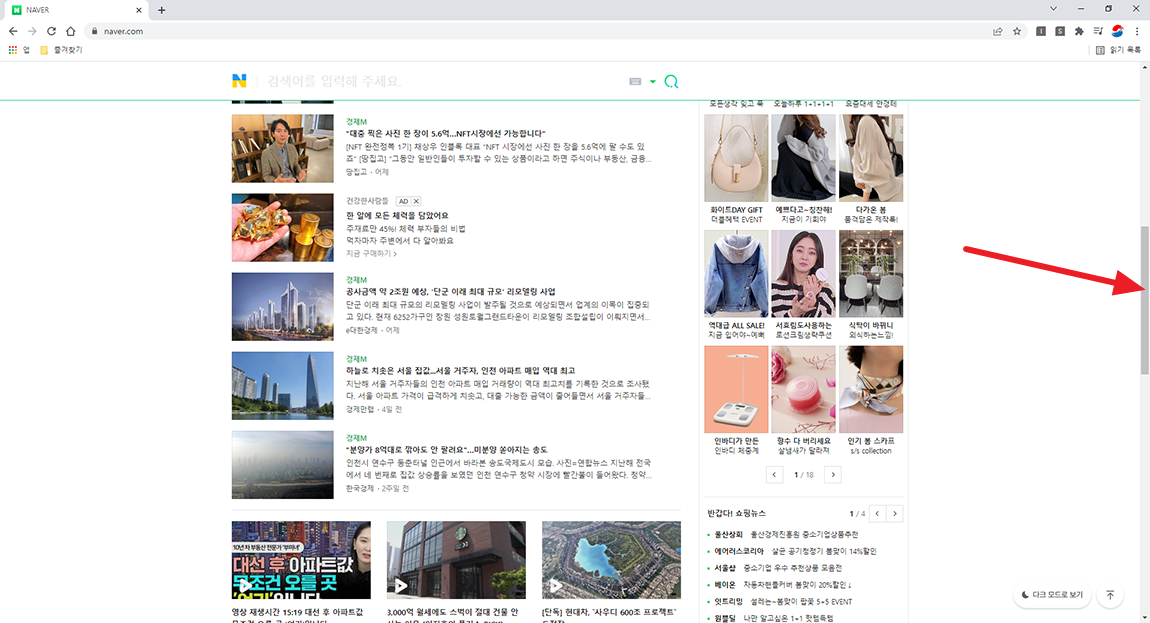The image size is (1150, 623).
Task: Open the 인기 봄 스카프 product
Action: [x=871, y=390]
